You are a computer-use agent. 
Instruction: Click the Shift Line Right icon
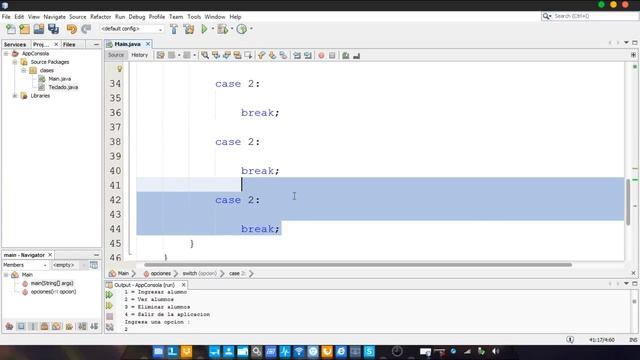tap(308, 55)
